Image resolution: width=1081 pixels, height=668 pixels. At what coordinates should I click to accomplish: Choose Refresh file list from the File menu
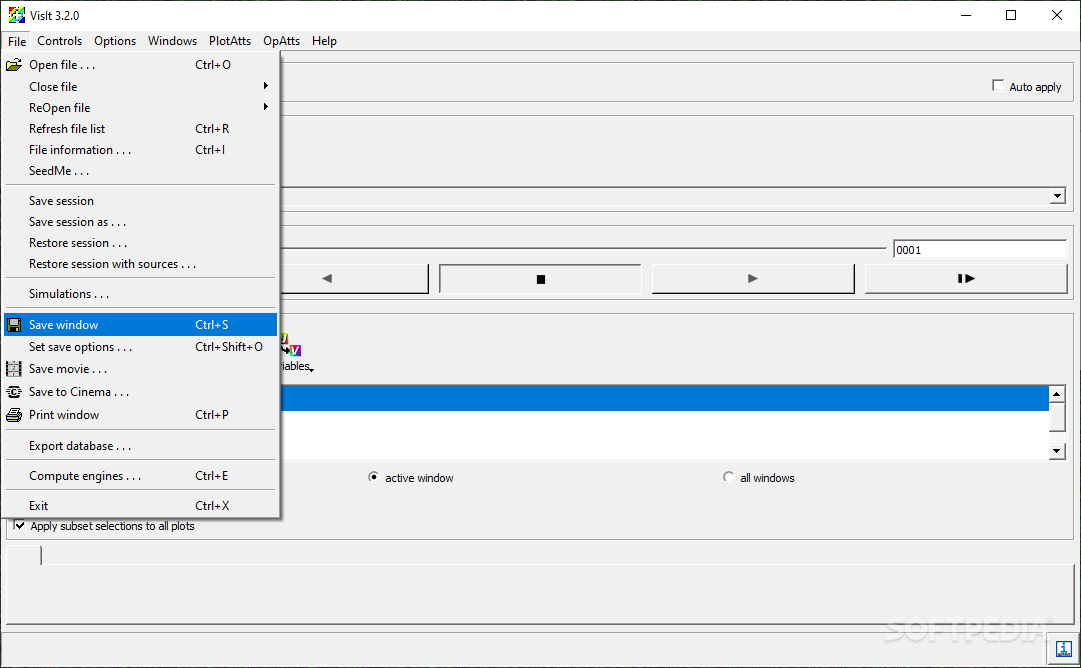pos(141,129)
